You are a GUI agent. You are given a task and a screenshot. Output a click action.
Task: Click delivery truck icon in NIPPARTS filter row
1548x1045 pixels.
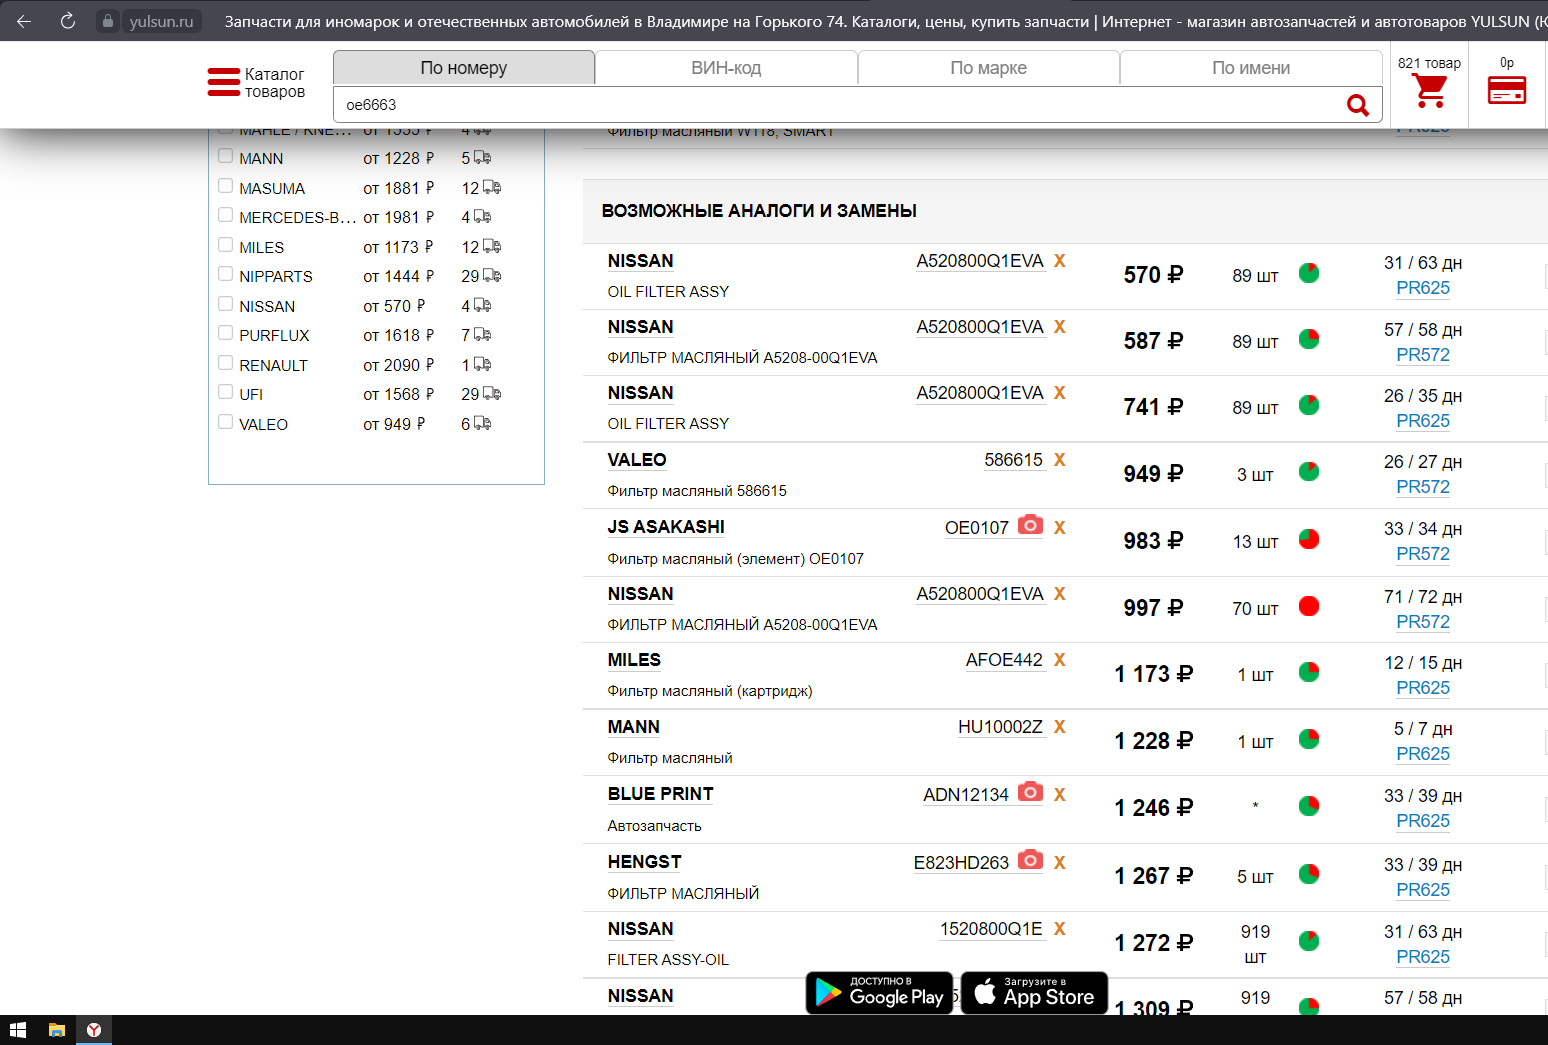pyautogui.click(x=492, y=276)
